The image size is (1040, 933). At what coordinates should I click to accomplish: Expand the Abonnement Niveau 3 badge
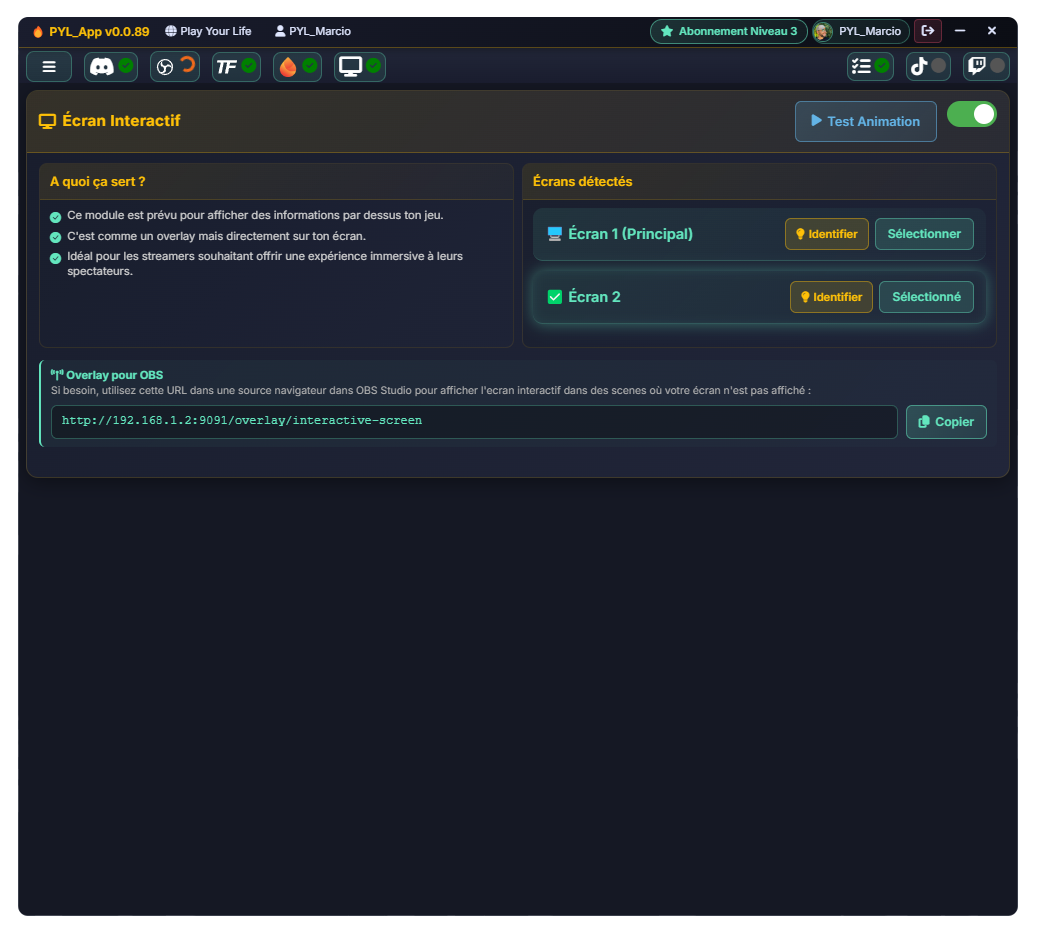pyautogui.click(x=728, y=31)
